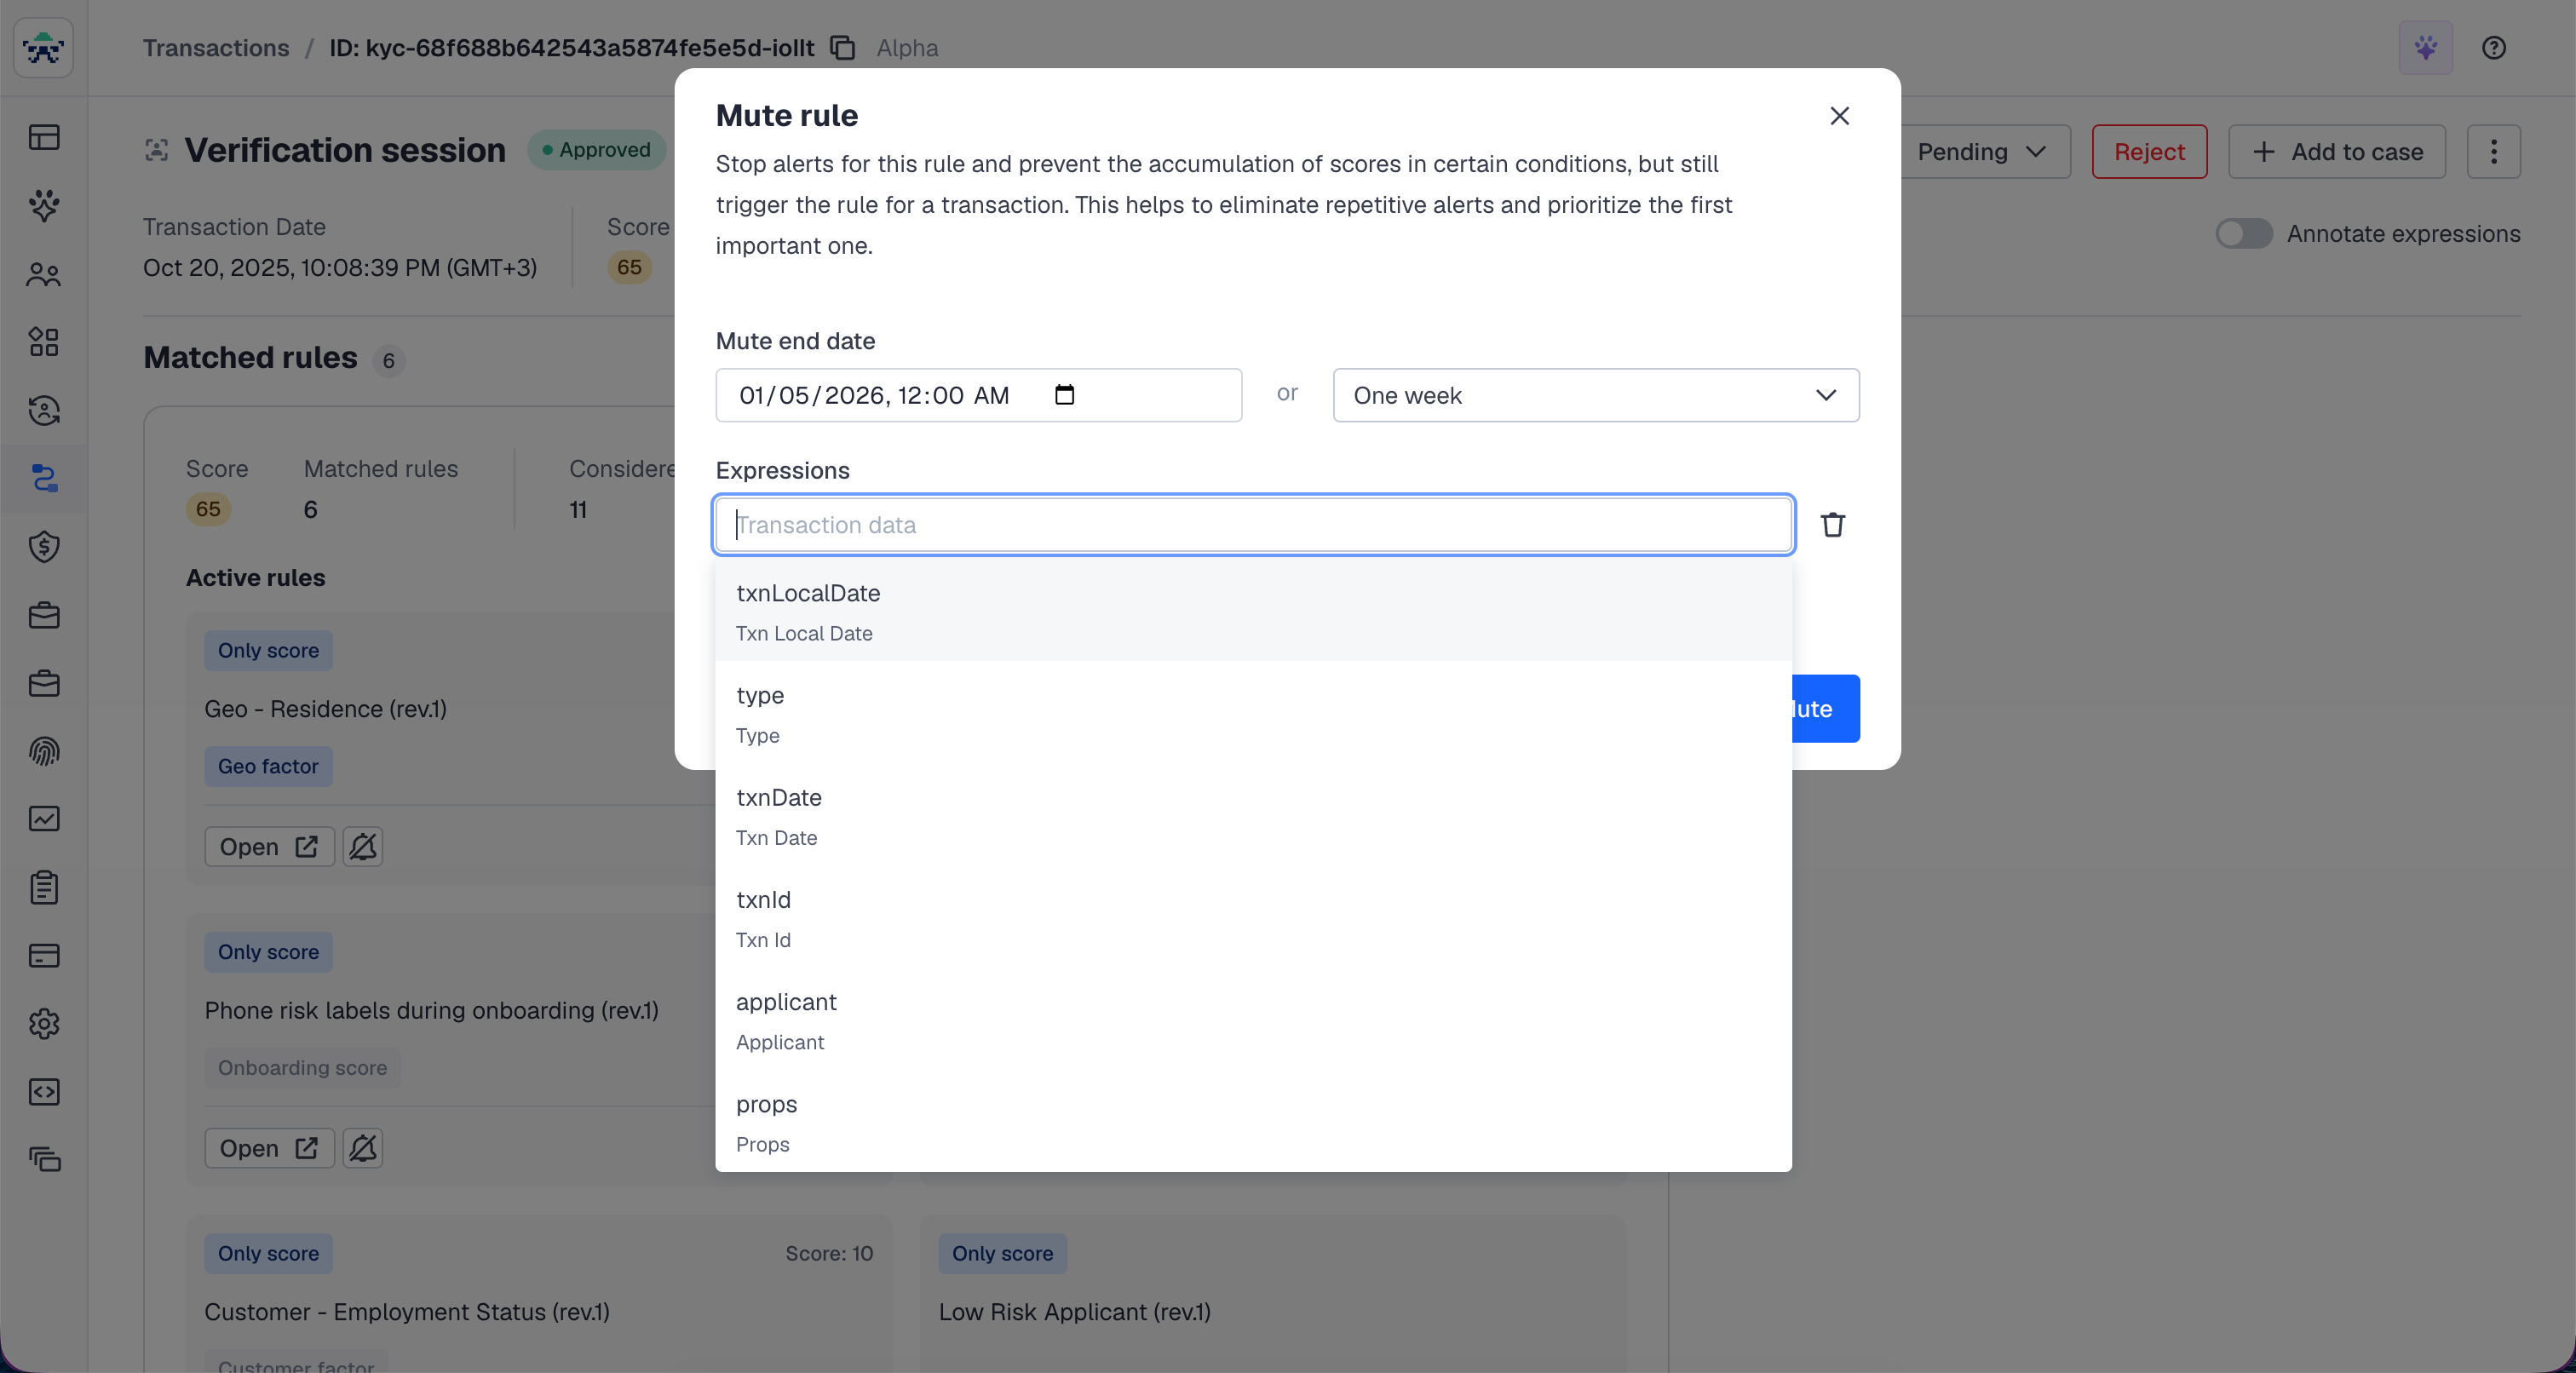Open calendar picker in mute end date
The image size is (2576, 1373).
tap(1064, 395)
